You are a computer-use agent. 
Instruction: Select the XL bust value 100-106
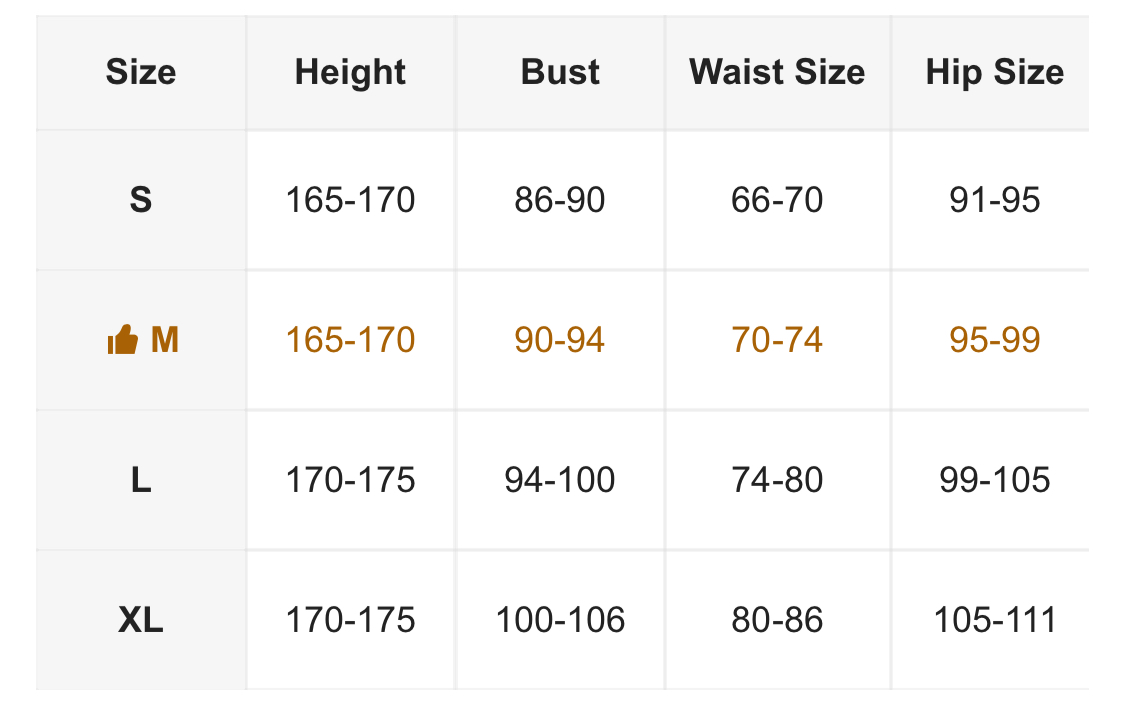(560, 620)
